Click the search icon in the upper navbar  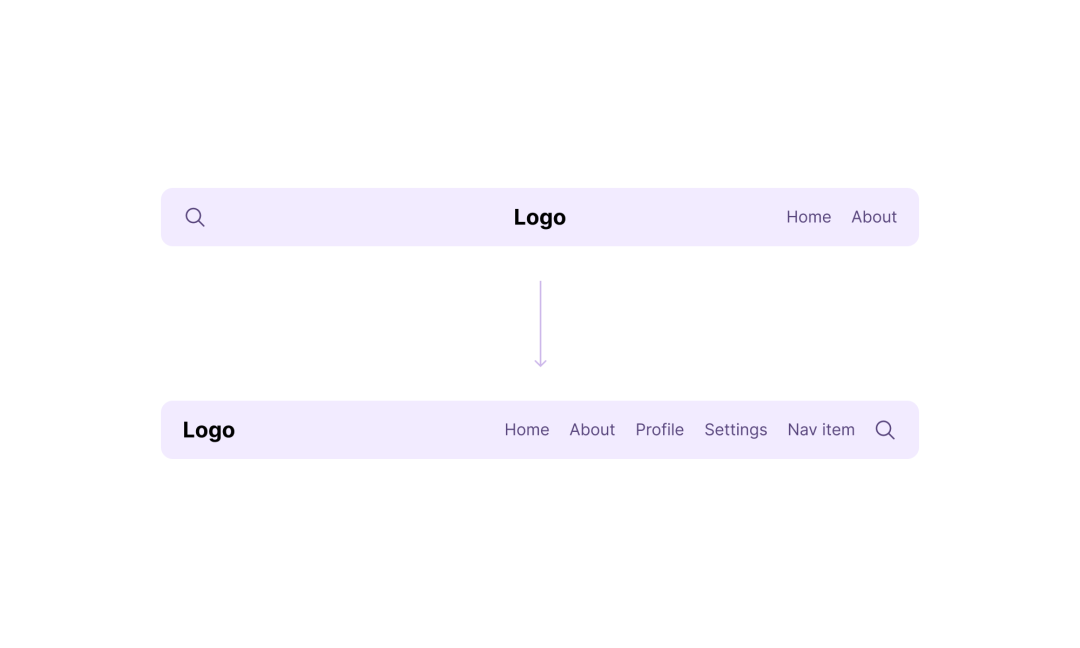[x=195, y=217]
